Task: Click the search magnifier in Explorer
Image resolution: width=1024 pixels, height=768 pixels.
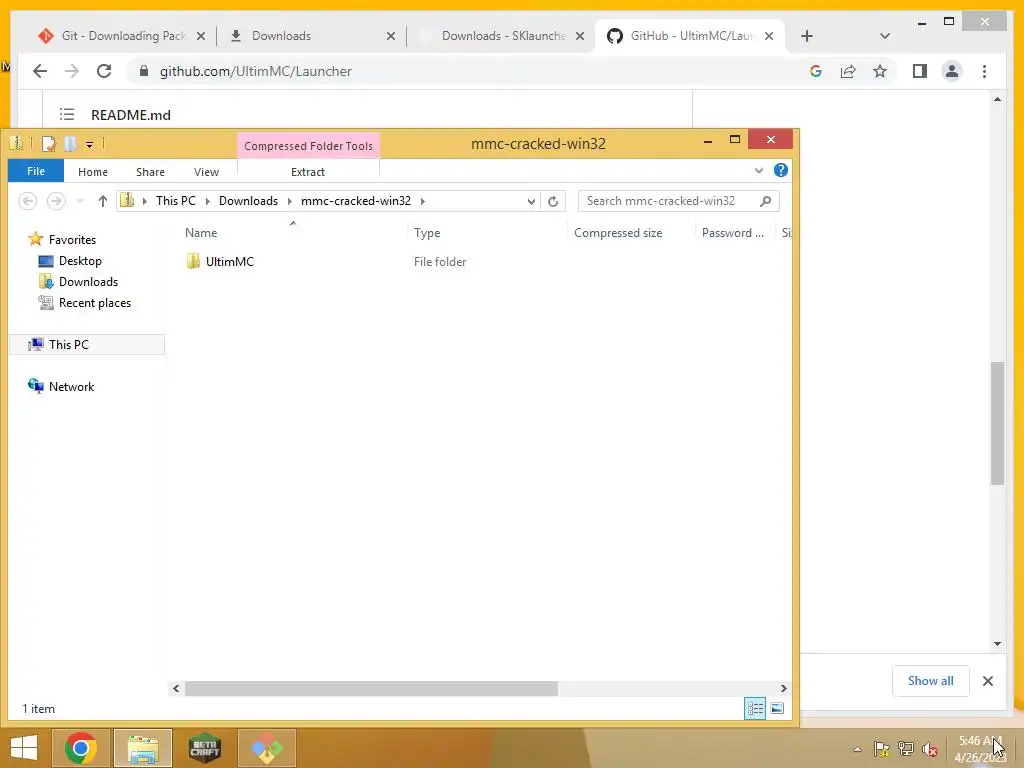Action: 765,201
